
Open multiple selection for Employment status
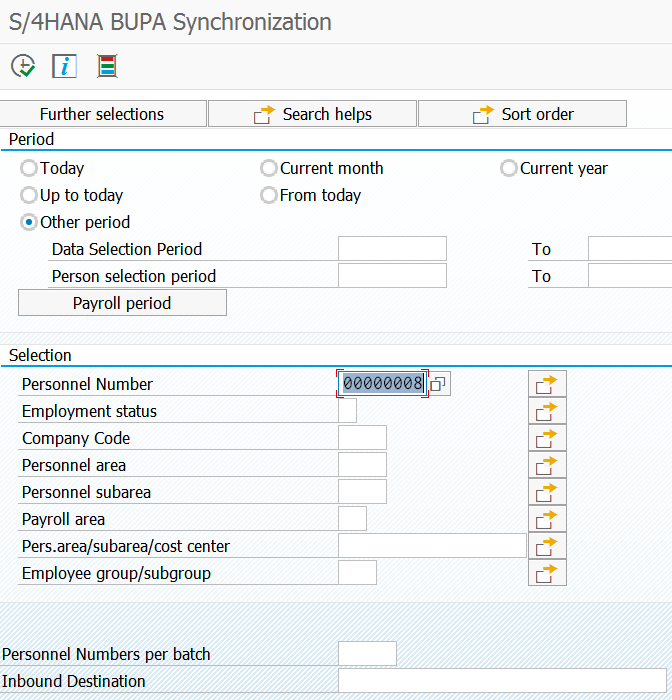pos(547,411)
